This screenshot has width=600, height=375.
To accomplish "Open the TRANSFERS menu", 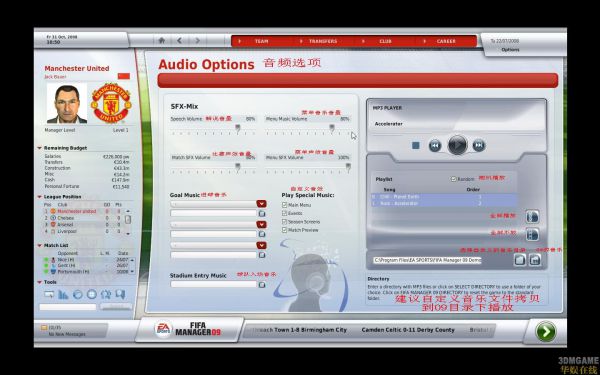I will [x=323, y=41].
